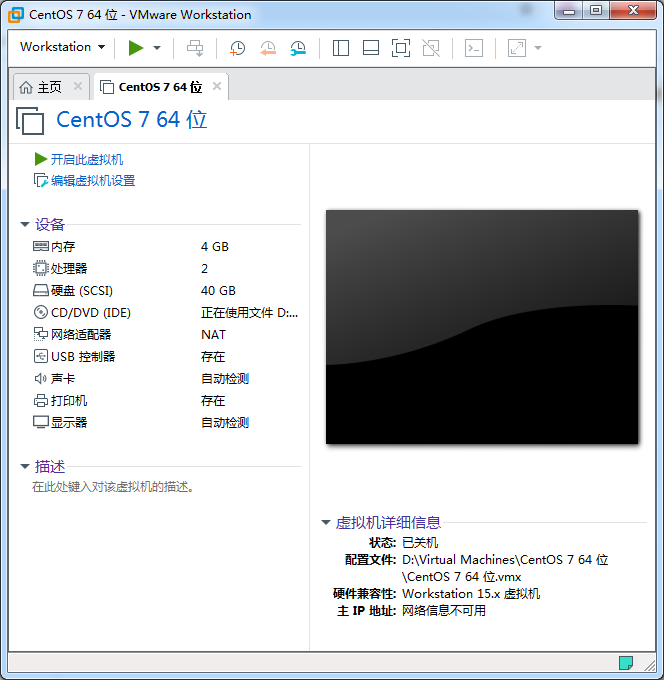The image size is (664, 680).
Task: Click the 40 GB disk value
Action: (x=218, y=291)
